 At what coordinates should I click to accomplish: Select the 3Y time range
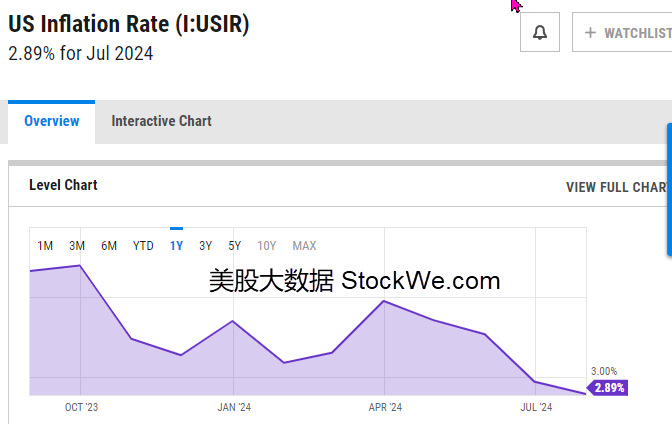point(205,246)
